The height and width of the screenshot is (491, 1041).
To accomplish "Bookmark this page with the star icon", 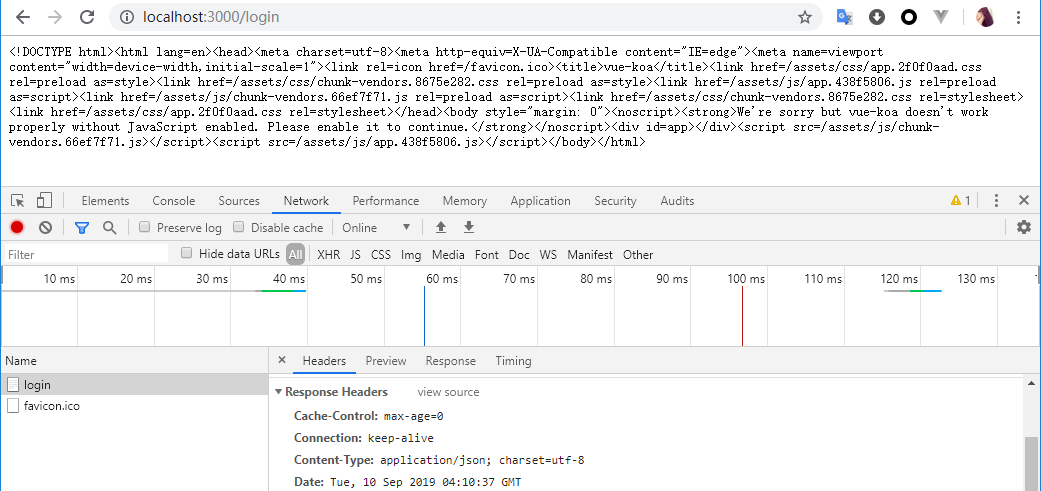I will (805, 17).
